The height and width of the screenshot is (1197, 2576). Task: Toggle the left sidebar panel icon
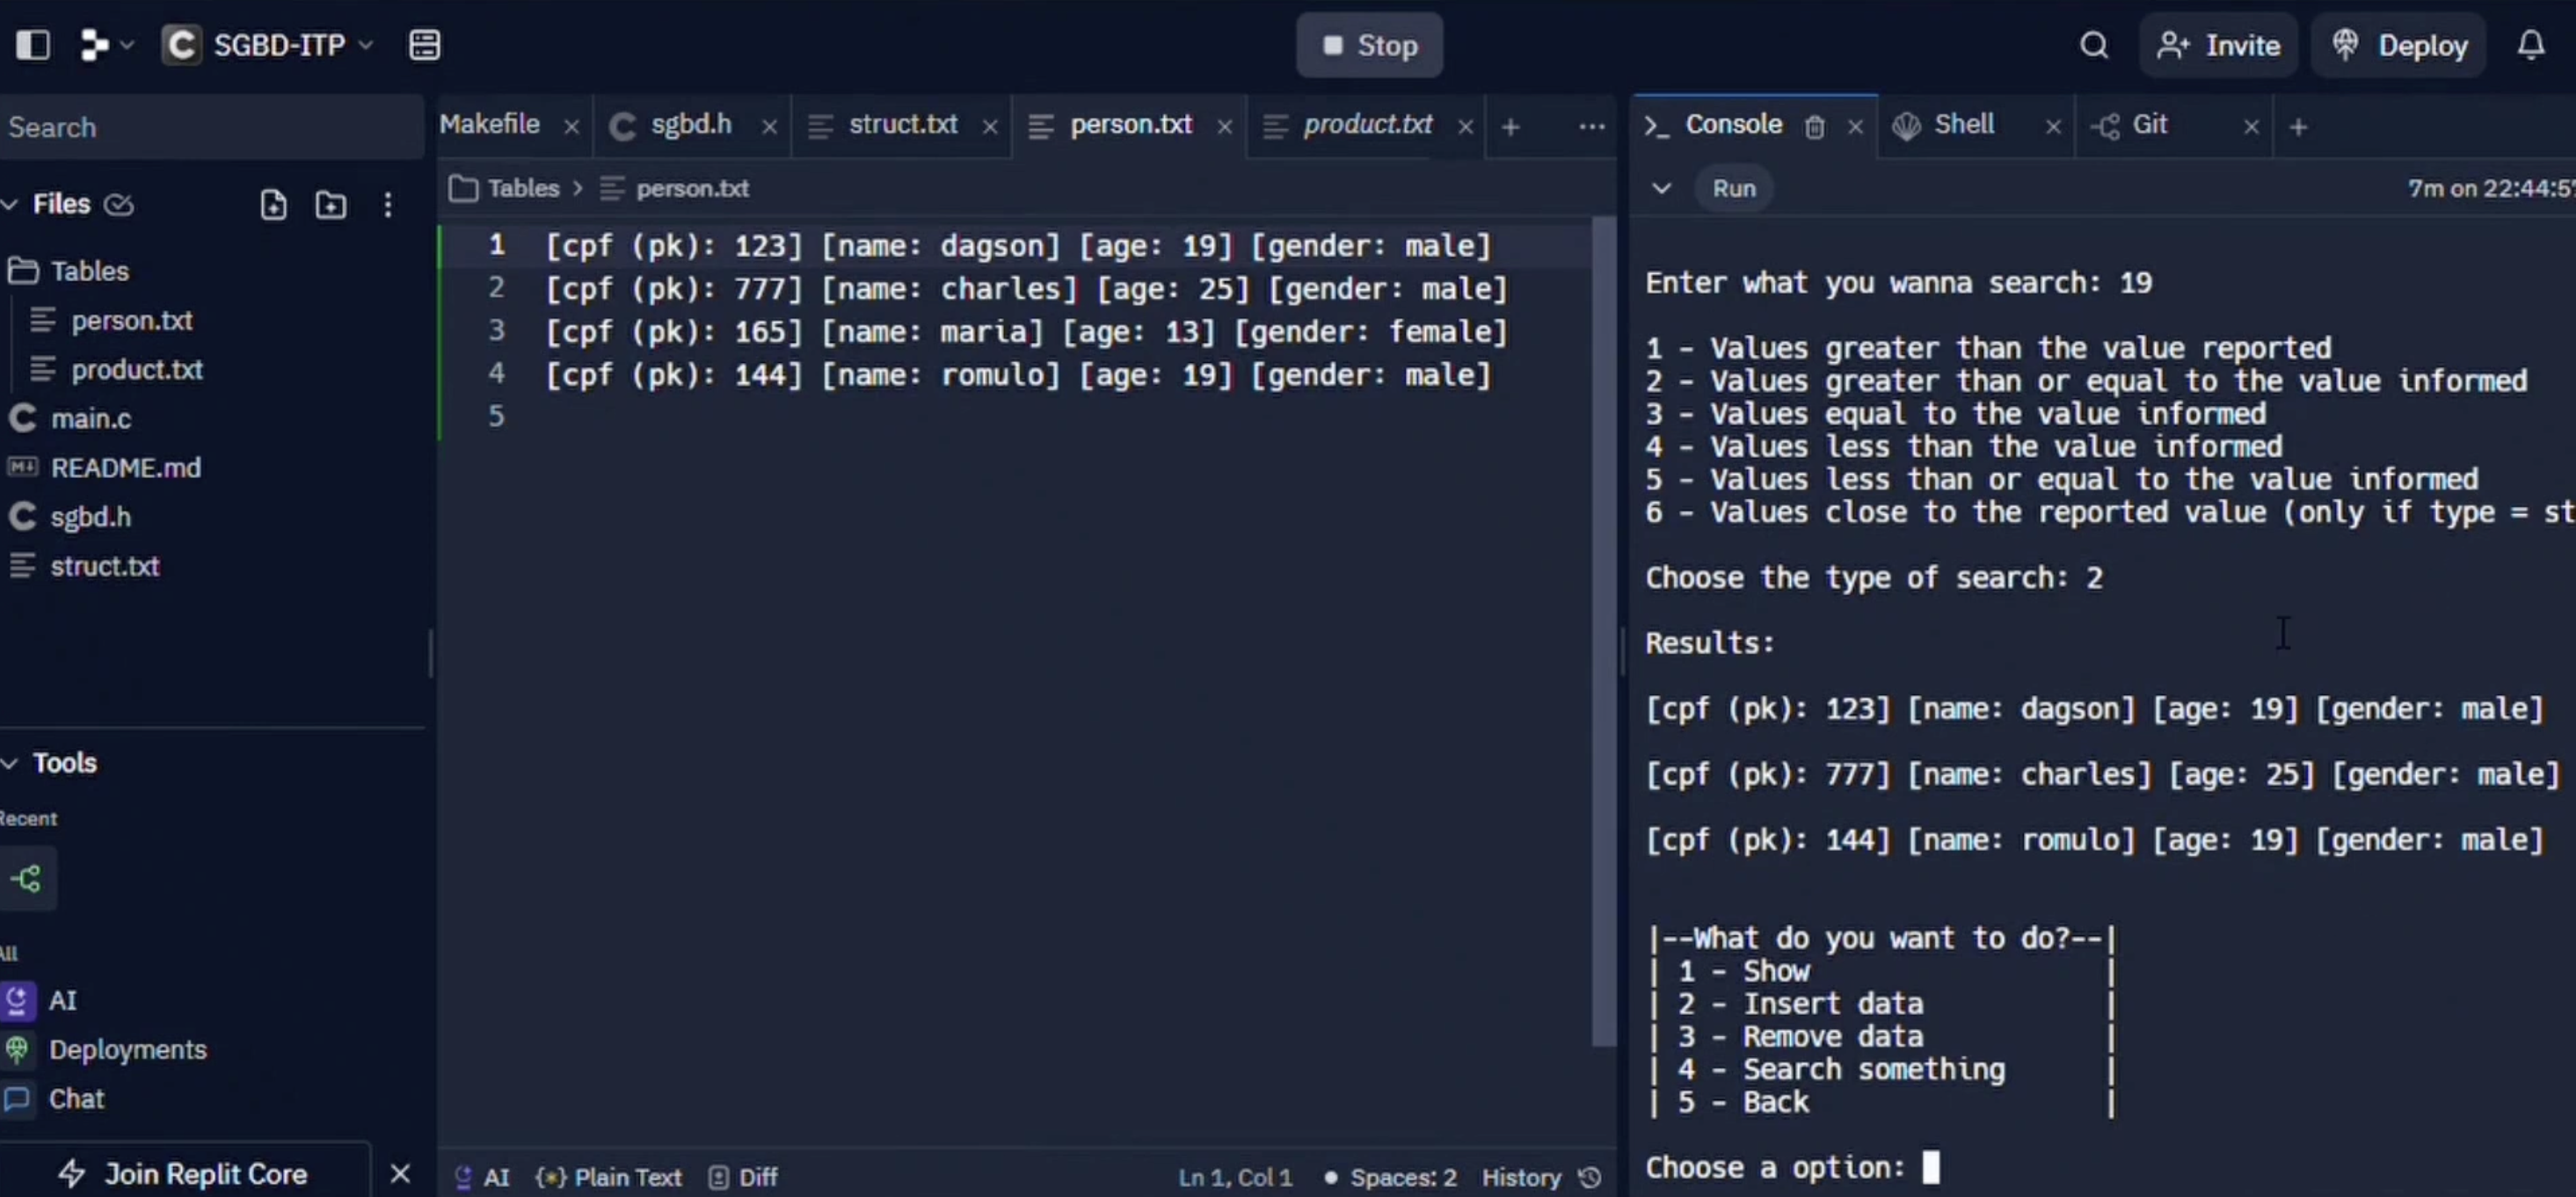coord(32,45)
